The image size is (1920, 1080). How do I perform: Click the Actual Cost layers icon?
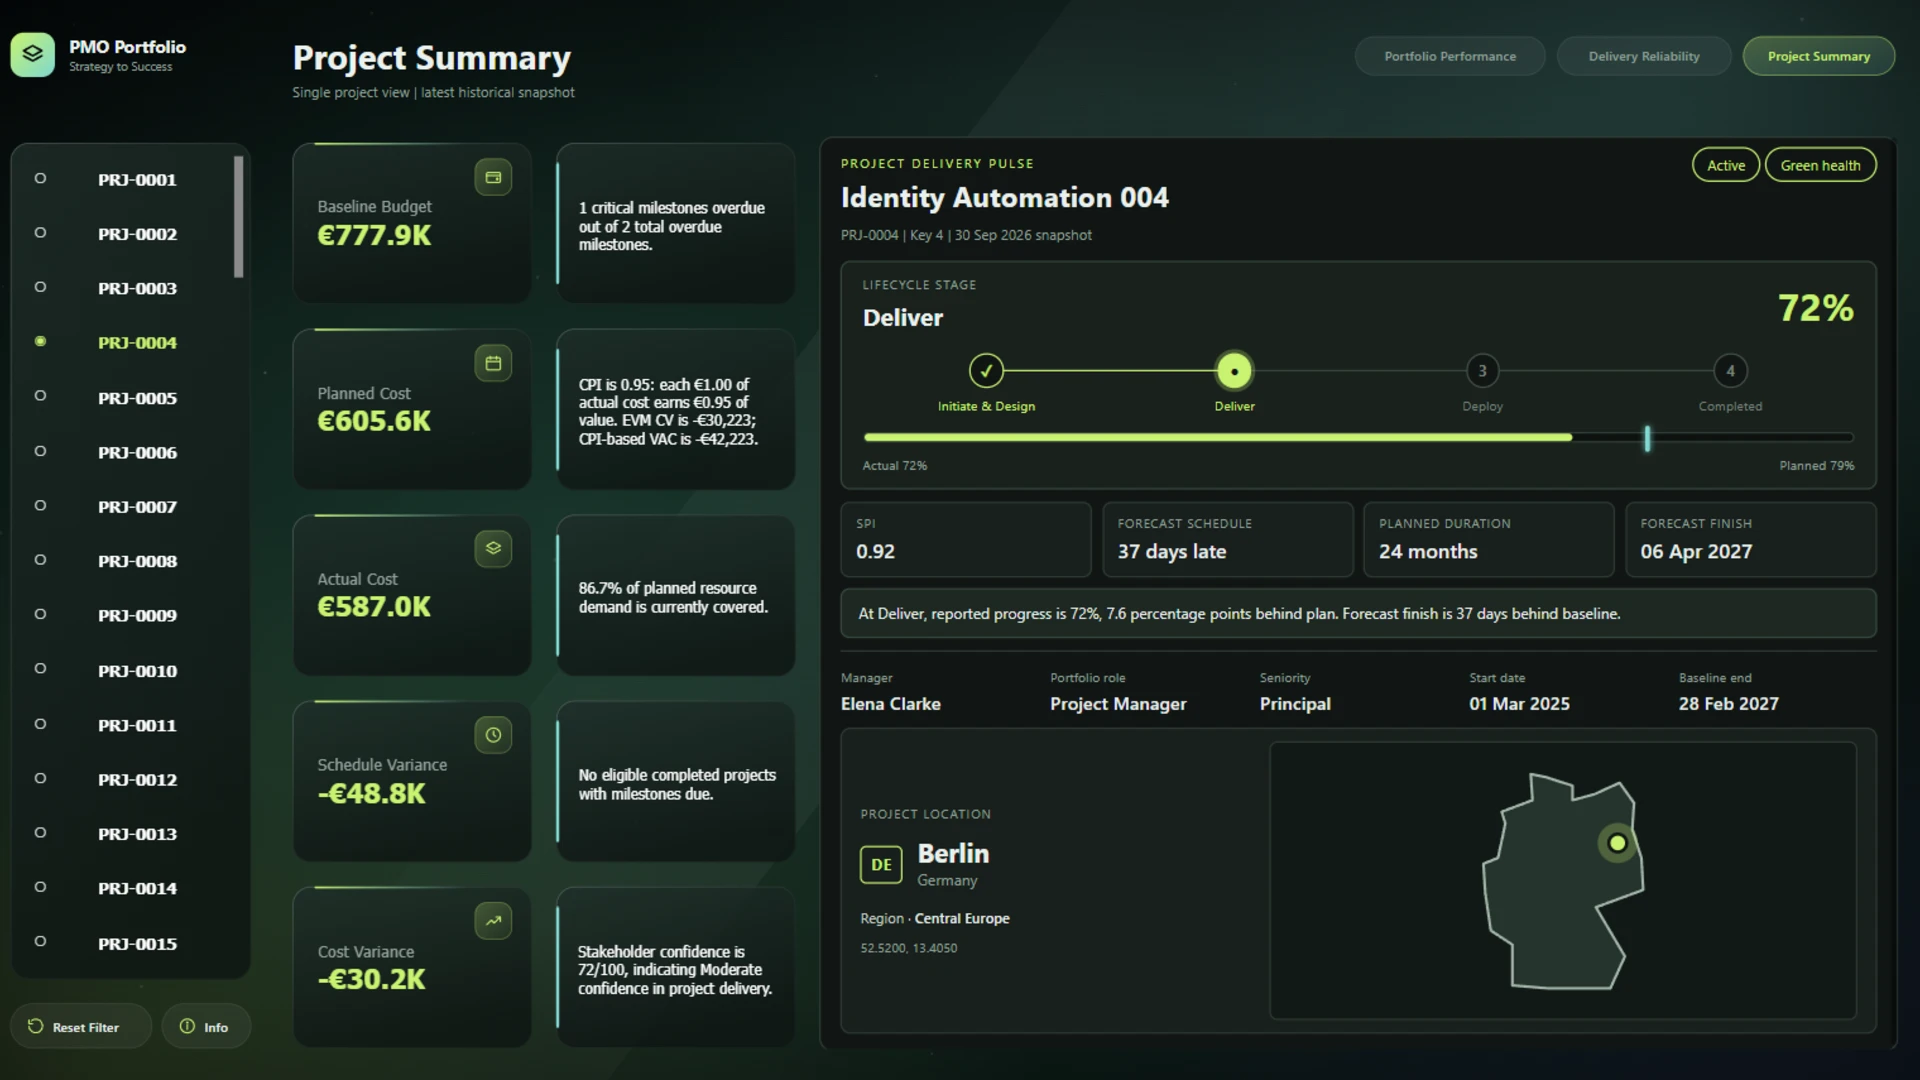493,548
